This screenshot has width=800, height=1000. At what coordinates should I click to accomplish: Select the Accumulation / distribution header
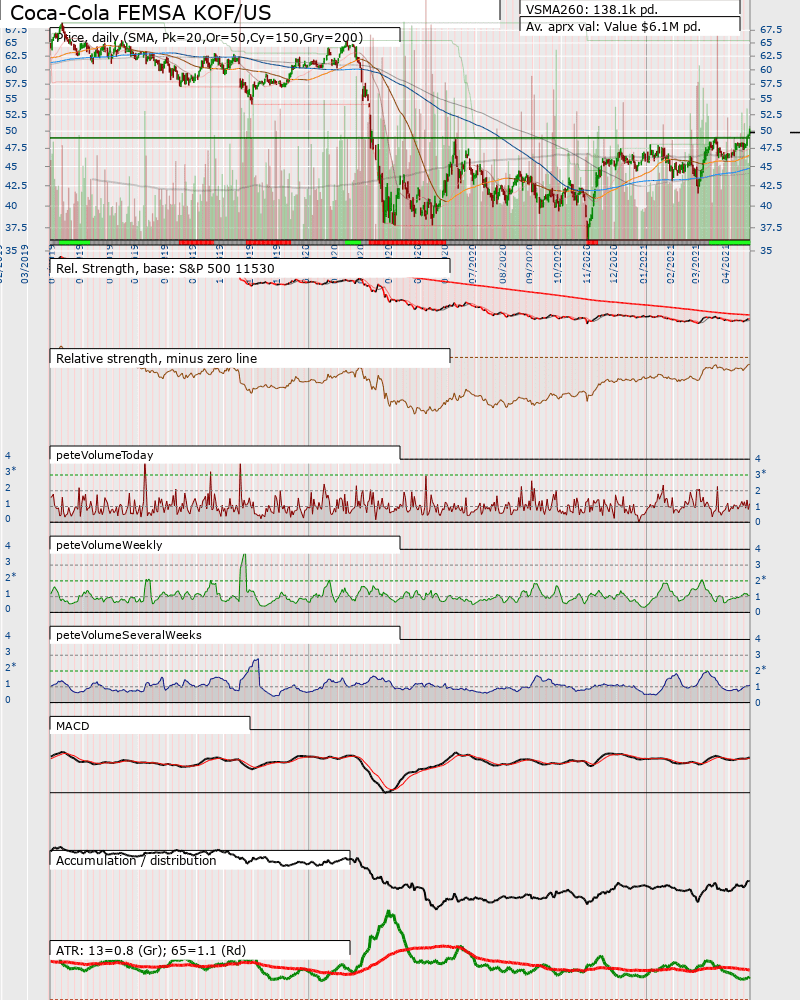tap(136, 860)
